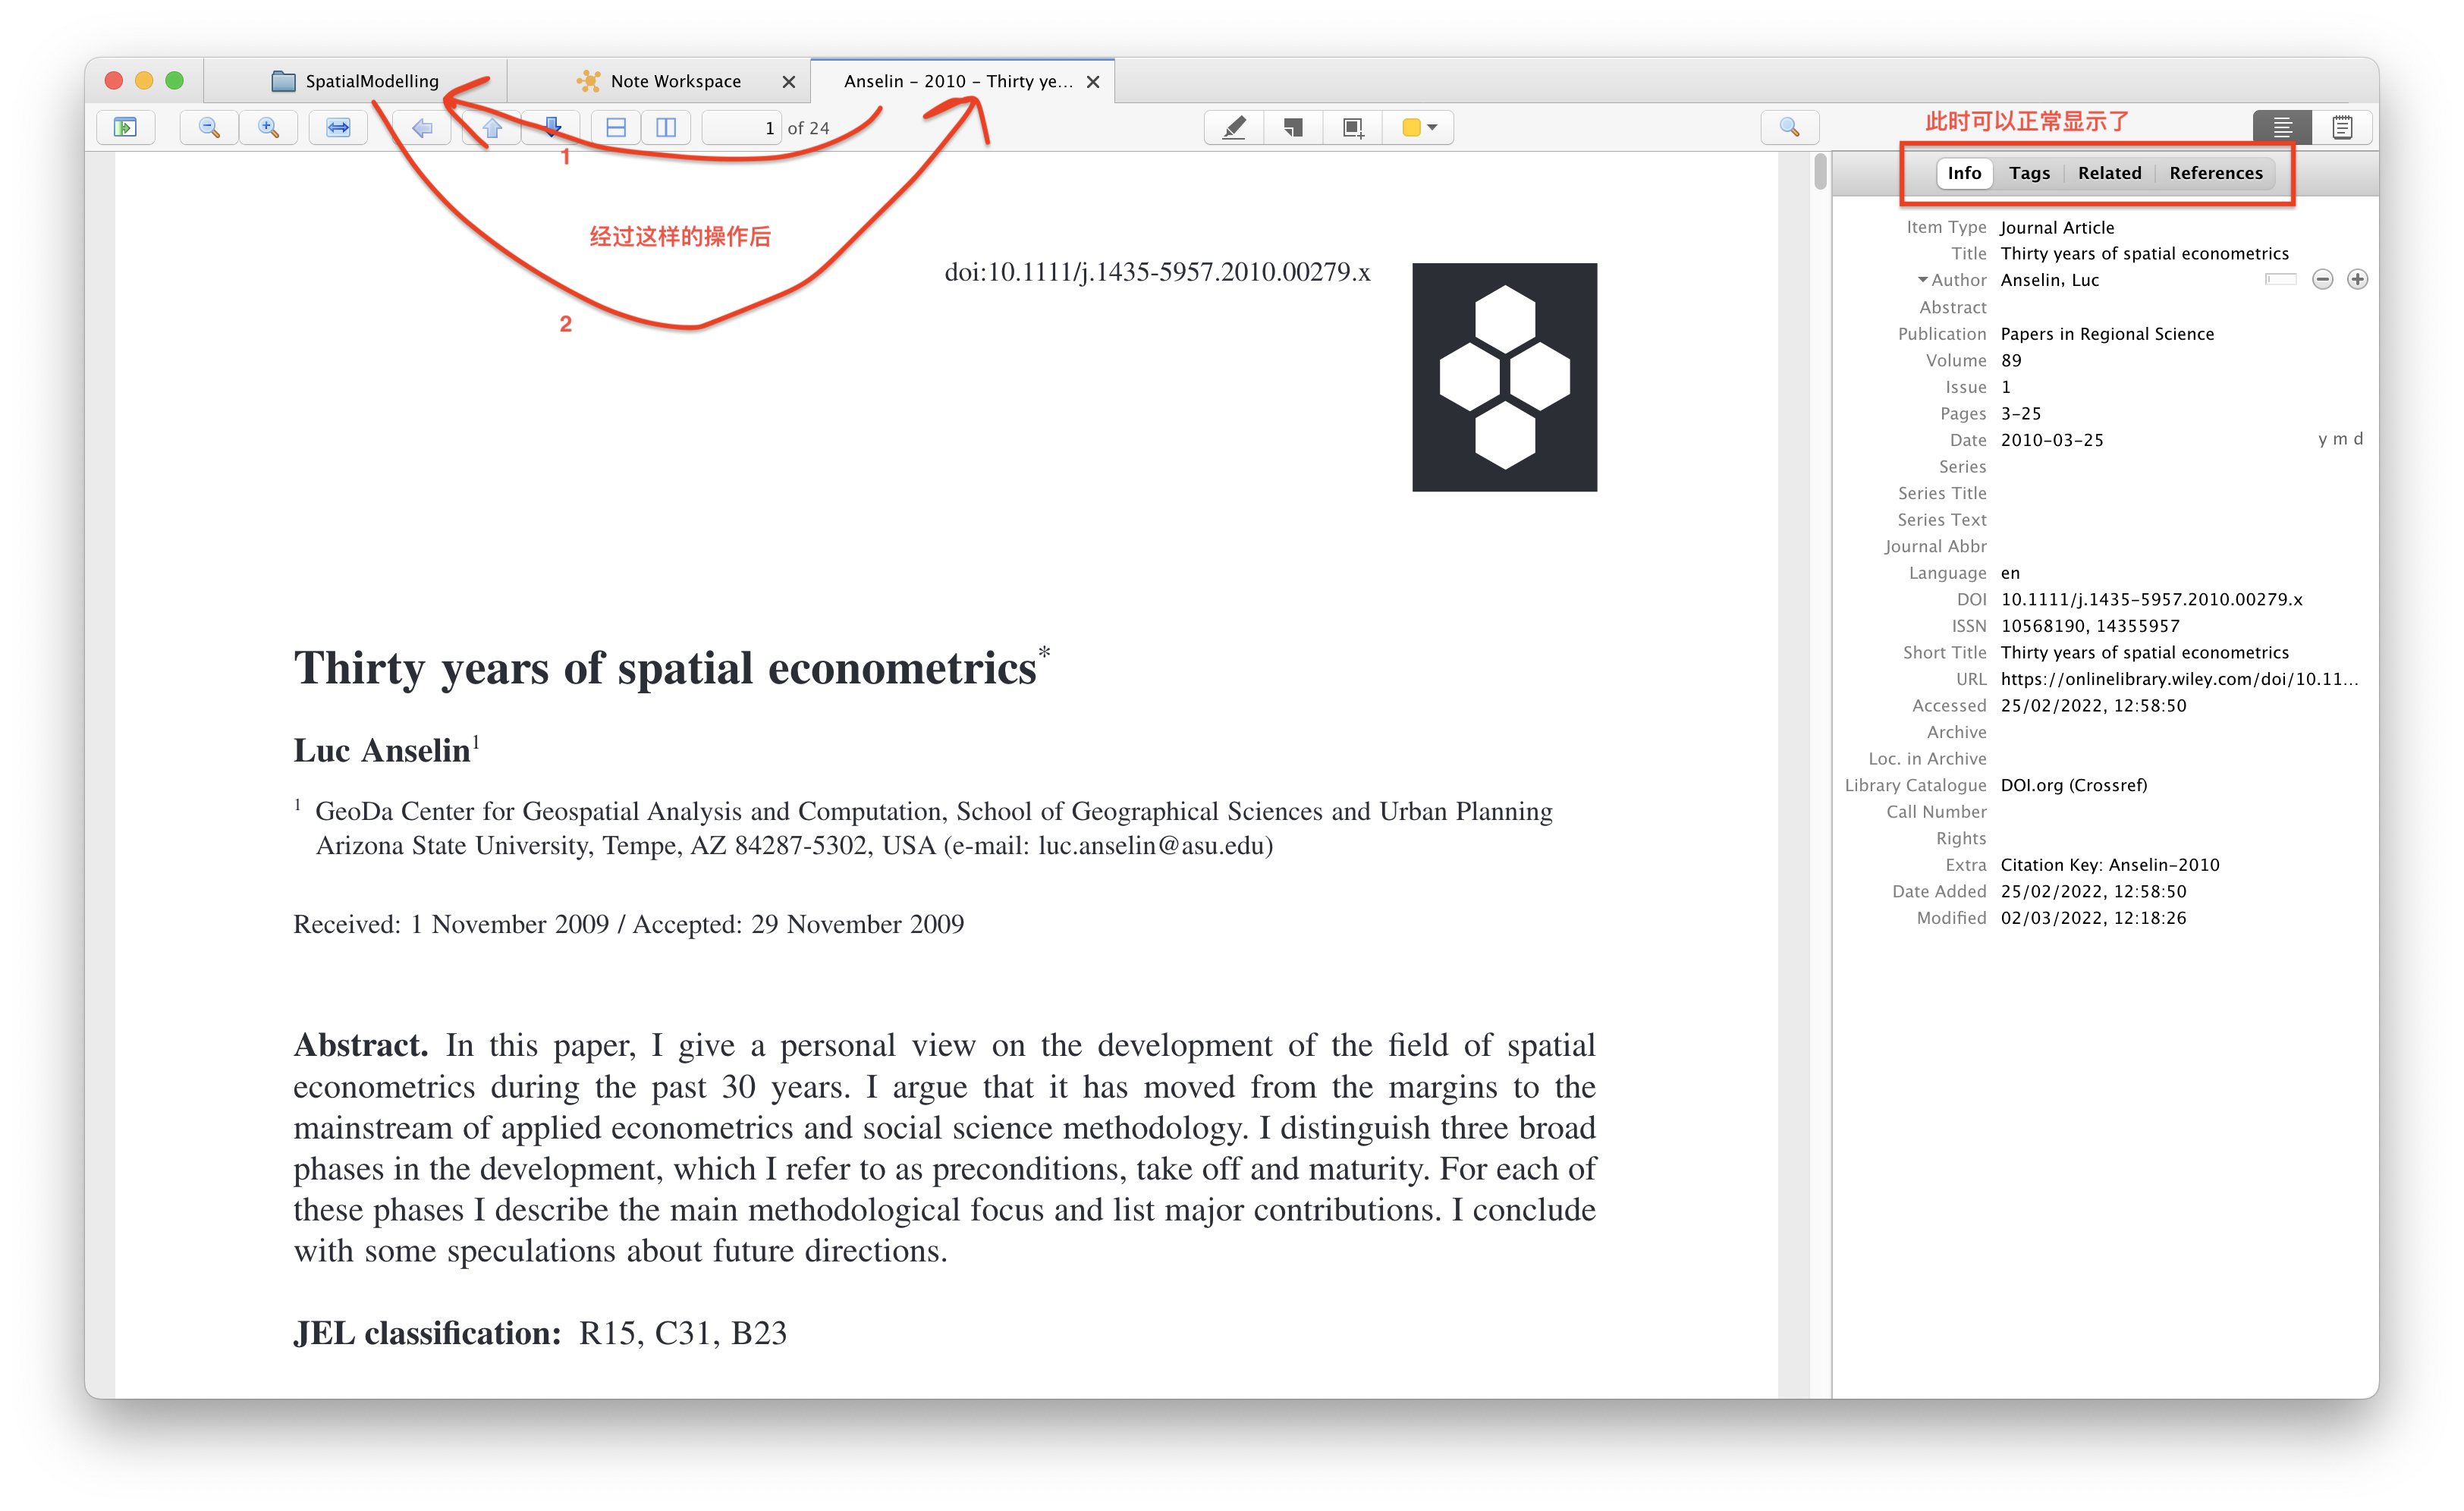Switch to the Related tab

(2110, 173)
